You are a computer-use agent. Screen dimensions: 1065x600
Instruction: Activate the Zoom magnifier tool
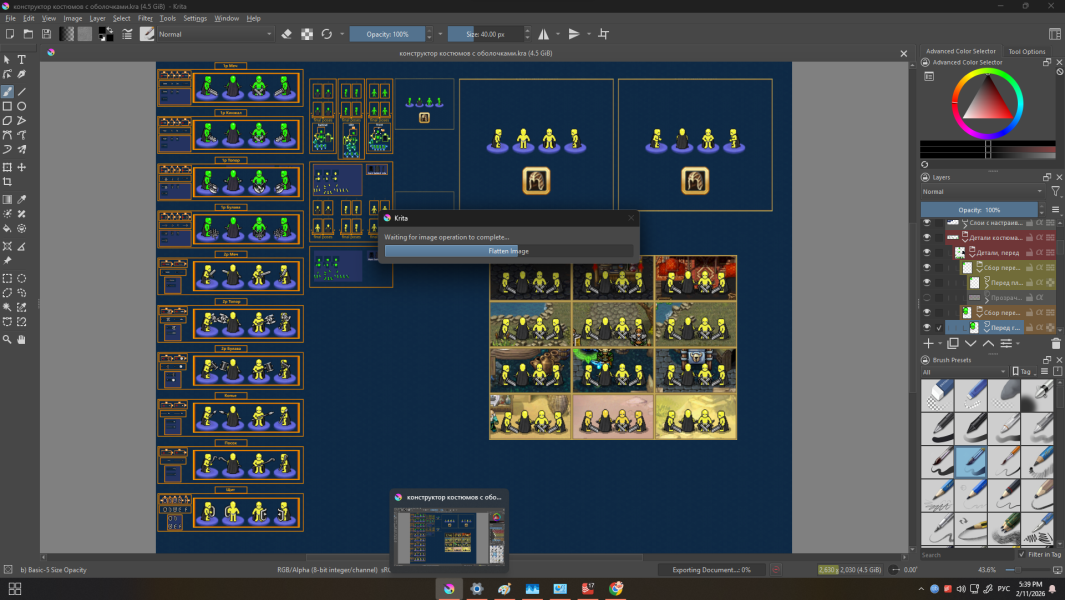[7, 339]
